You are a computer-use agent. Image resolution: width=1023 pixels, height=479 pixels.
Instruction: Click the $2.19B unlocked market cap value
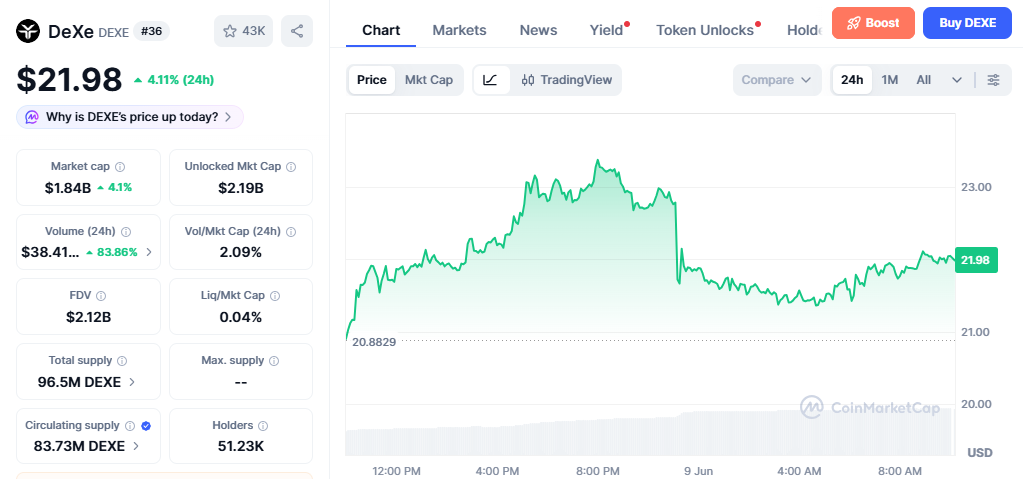point(241,188)
